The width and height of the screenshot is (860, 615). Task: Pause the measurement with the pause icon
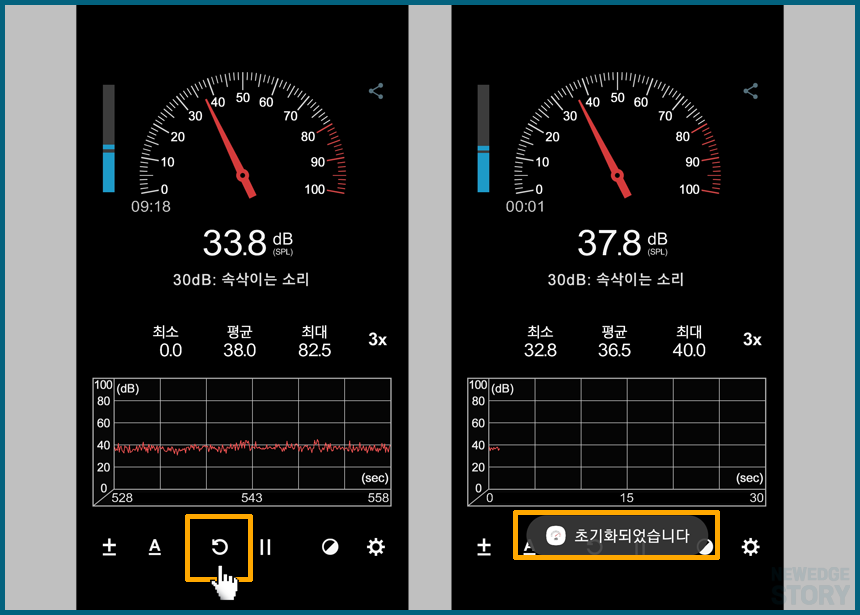pos(265,547)
